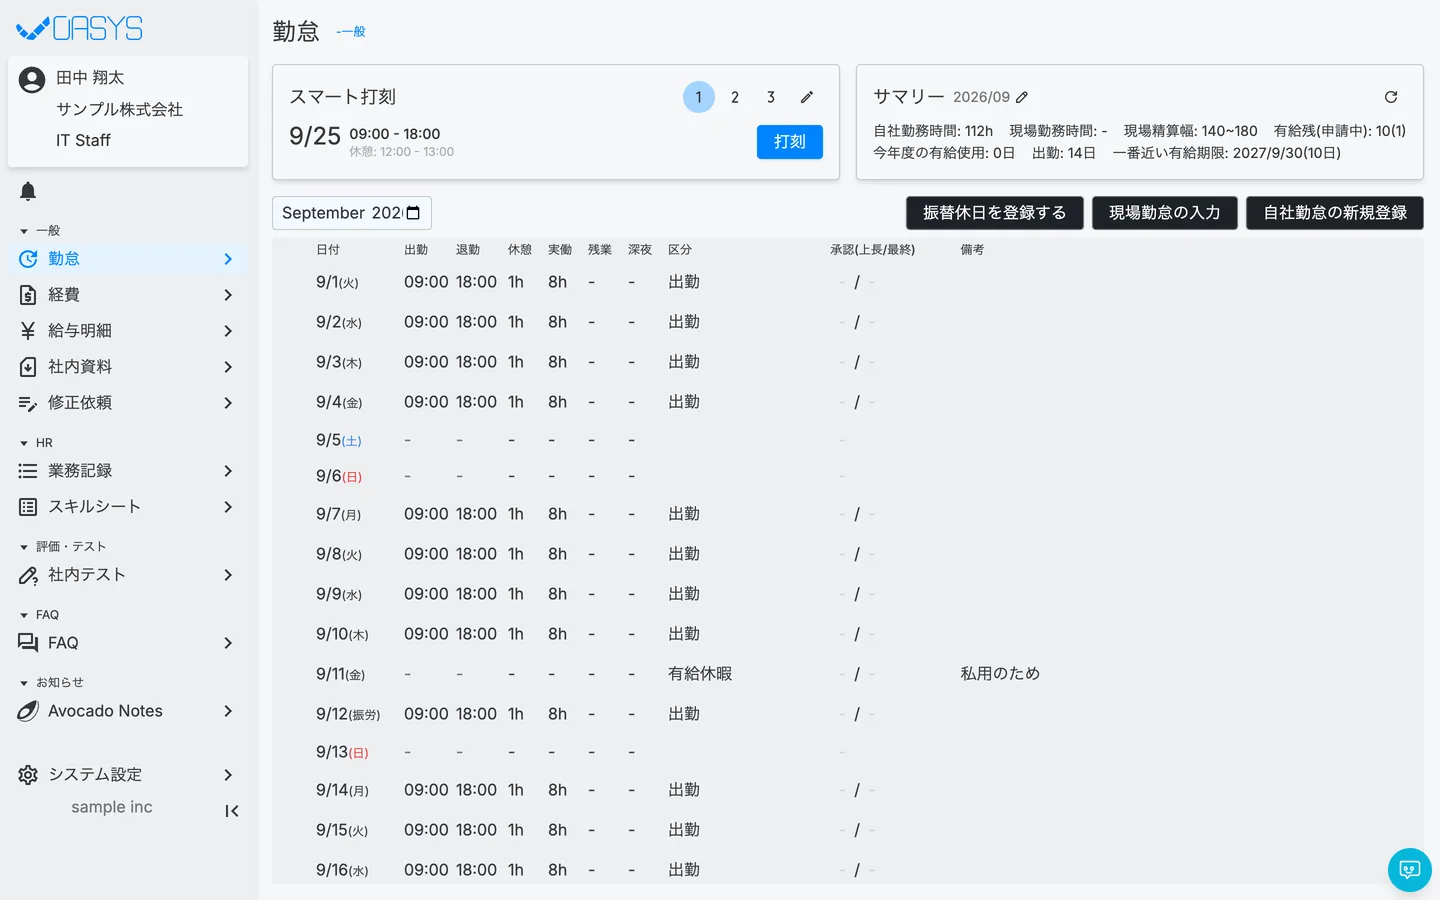The height and width of the screenshot is (900, 1440).
Task: Click the 社内資料 download document icon
Action: tap(28, 367)
